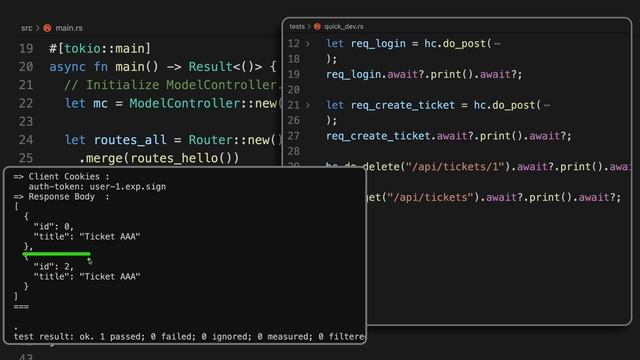The width and height of the screenshot is (640, 360).
Task: Click line number 19 in main.rs gutter
Action: (26, 49)
